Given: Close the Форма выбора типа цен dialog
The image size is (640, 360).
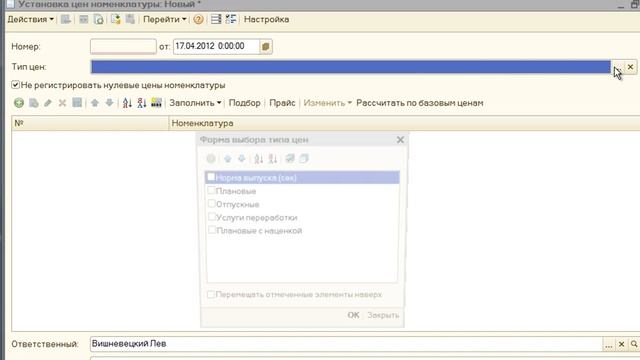Looking at the screenshot, I should click(400, 140).
